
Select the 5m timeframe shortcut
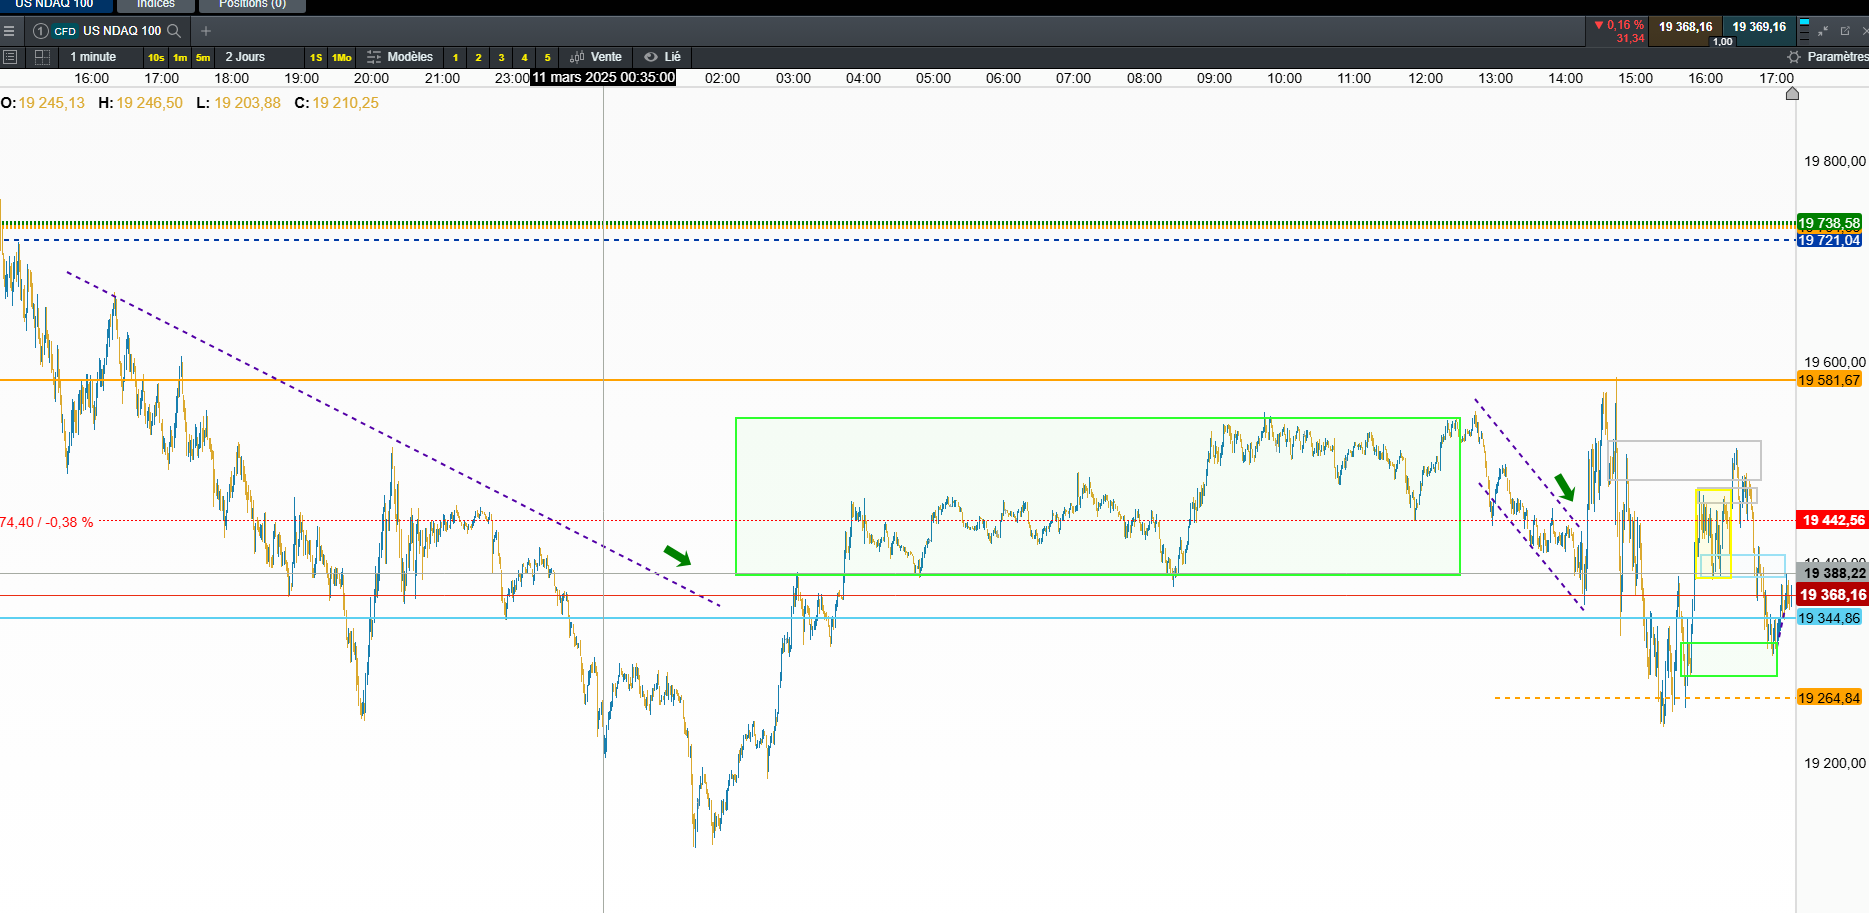[203, 57]
